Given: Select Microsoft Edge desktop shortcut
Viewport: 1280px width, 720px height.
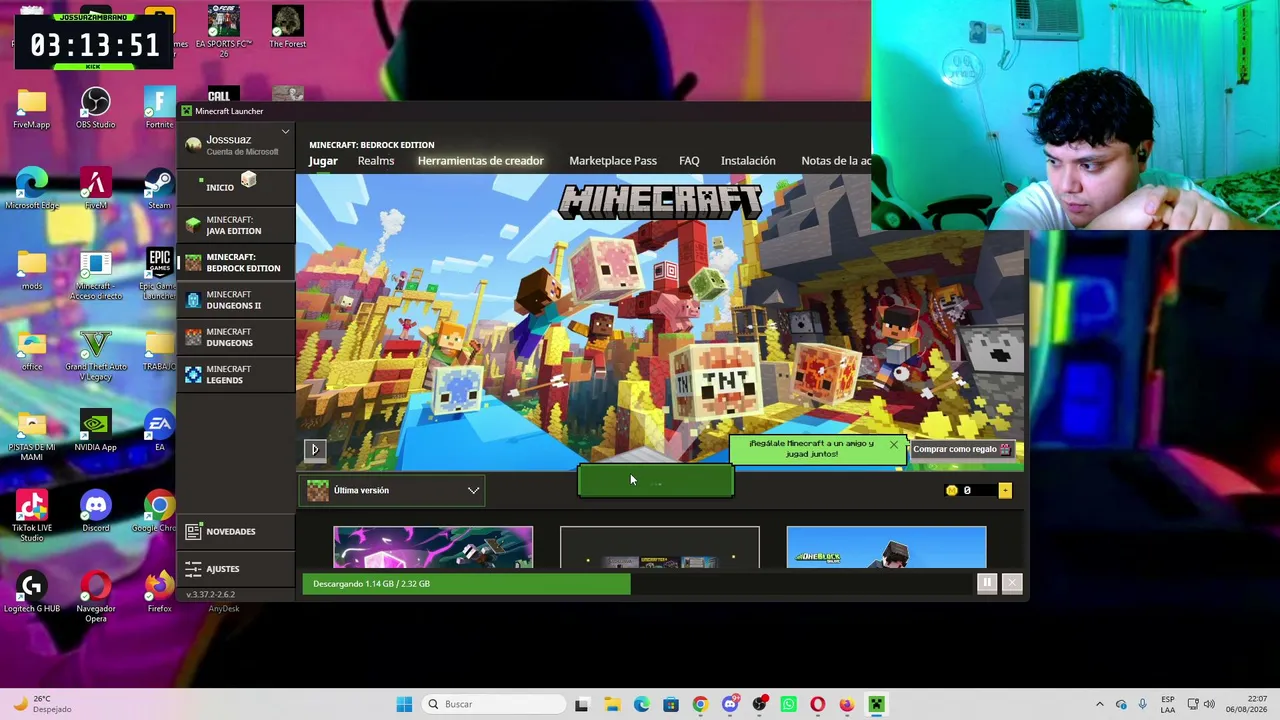Looking at the screenshot, I should point(31,190).
